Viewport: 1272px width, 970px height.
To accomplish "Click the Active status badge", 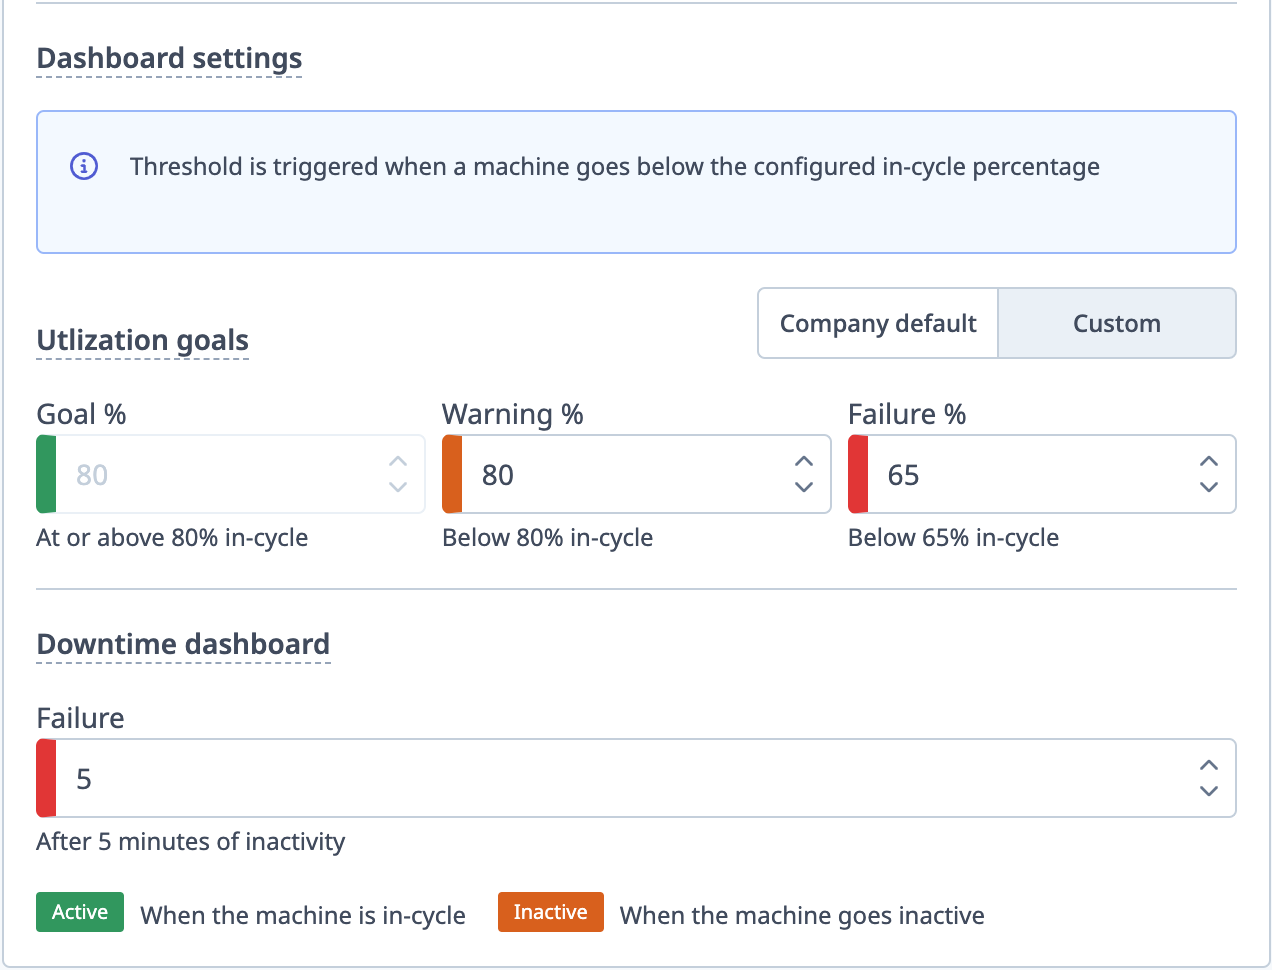I will tap(79, 912).
